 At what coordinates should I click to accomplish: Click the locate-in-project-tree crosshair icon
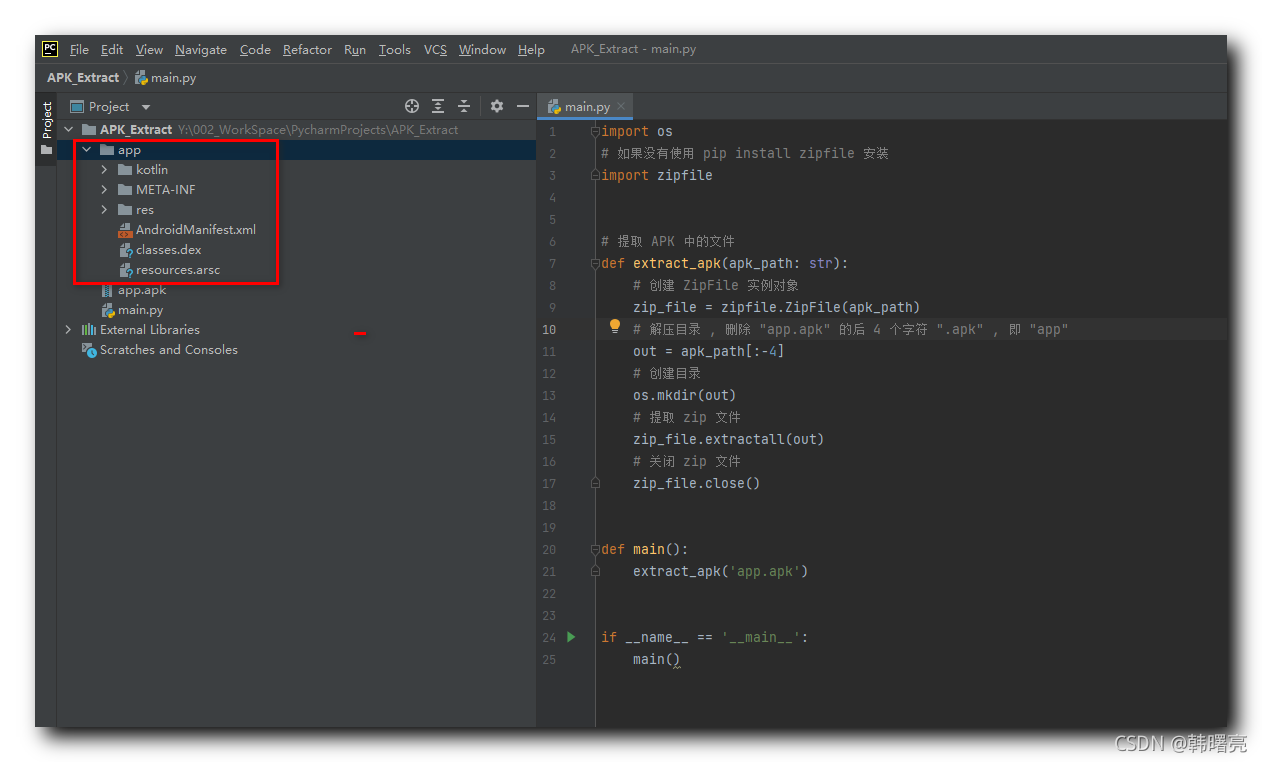coord(412,106)
